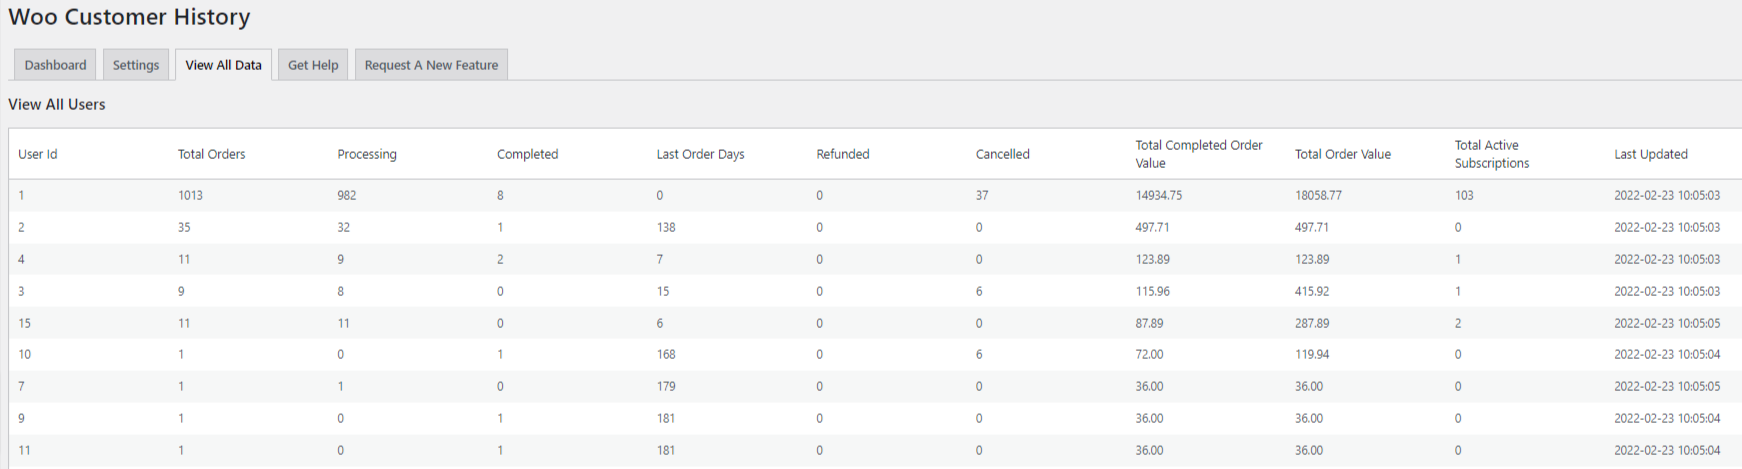The width and height of the screenshot is (1742, 469).
Task: Click the Processing column header
Action: point(367,154)
